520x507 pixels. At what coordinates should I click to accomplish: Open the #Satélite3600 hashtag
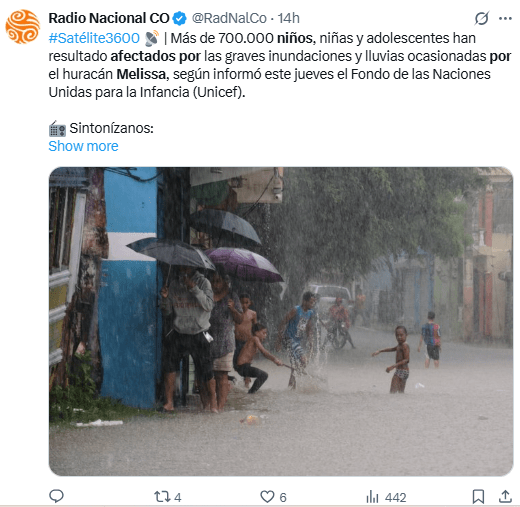(x=94, y=38)
